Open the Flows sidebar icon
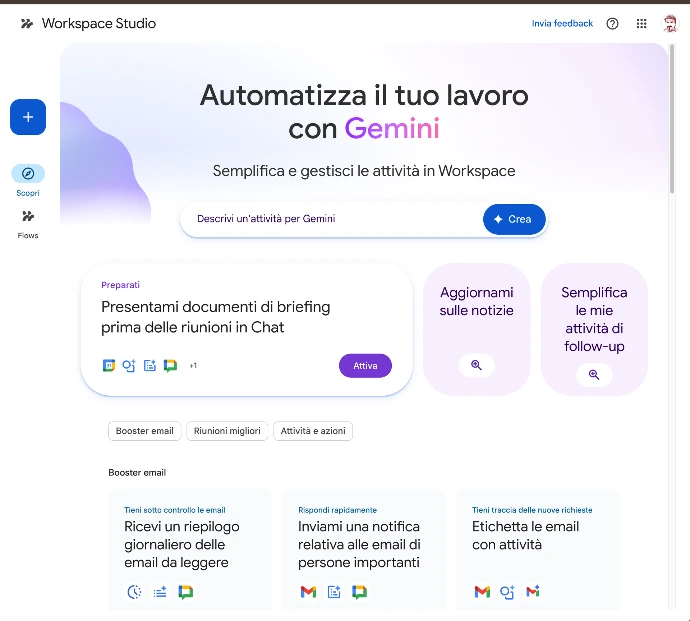Screen dimensions: 690x621 click(x=28, y=216)
